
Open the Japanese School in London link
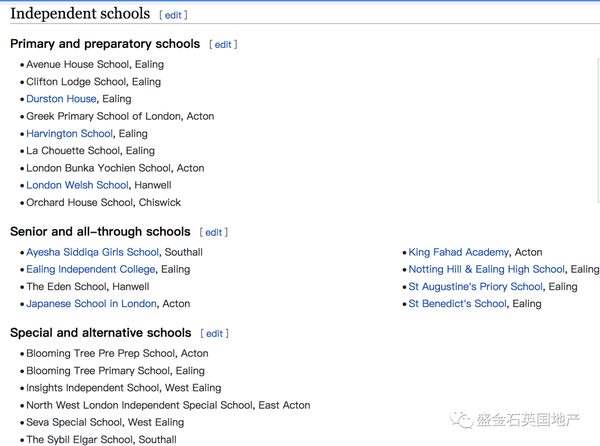[x=91, y=304]
